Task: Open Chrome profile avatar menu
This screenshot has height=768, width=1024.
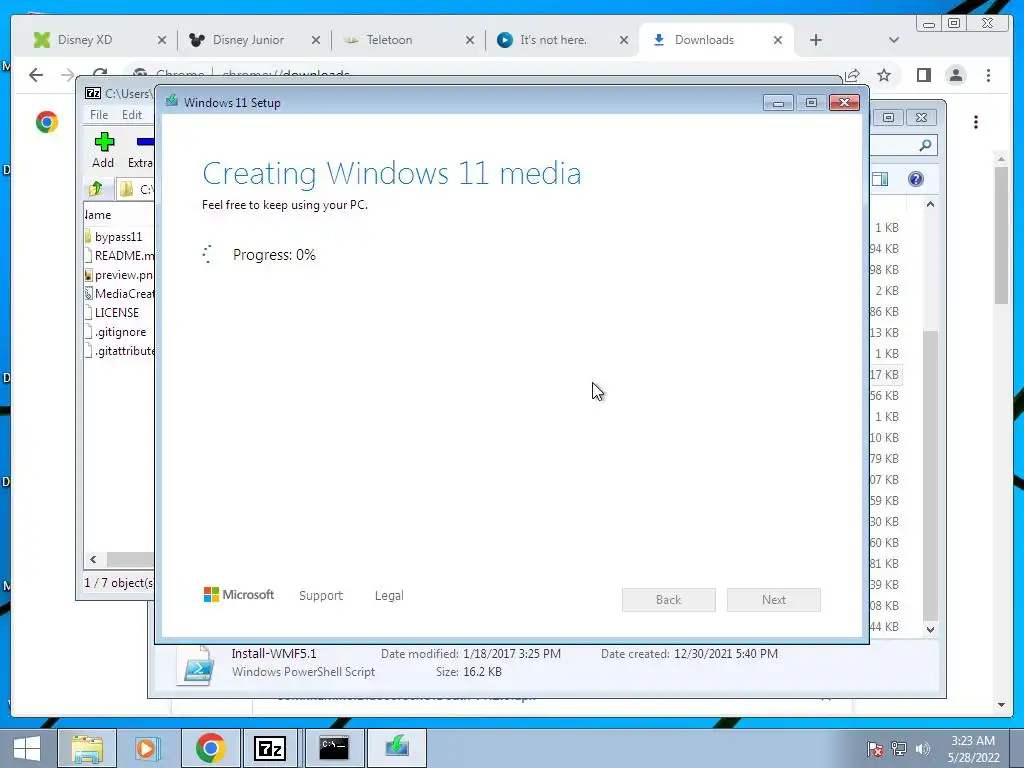Action: [956, 75]
